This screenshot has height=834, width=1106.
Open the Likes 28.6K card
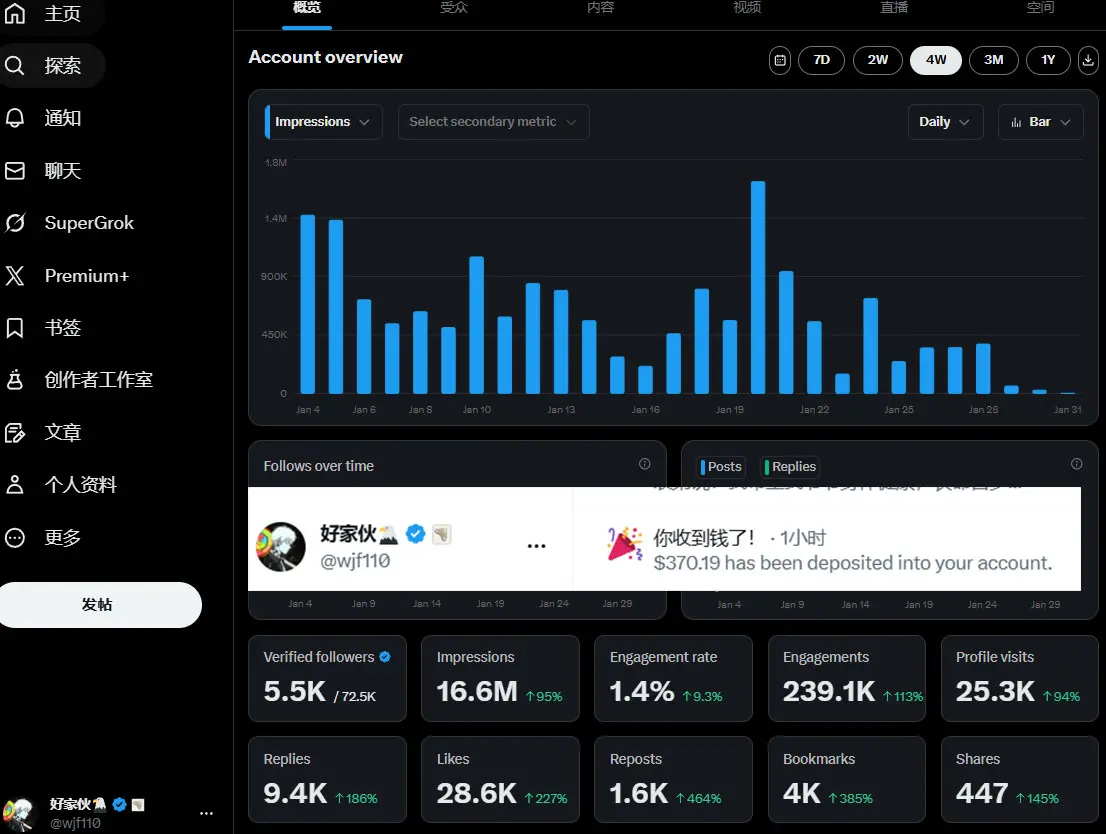(x=500, y=780)
